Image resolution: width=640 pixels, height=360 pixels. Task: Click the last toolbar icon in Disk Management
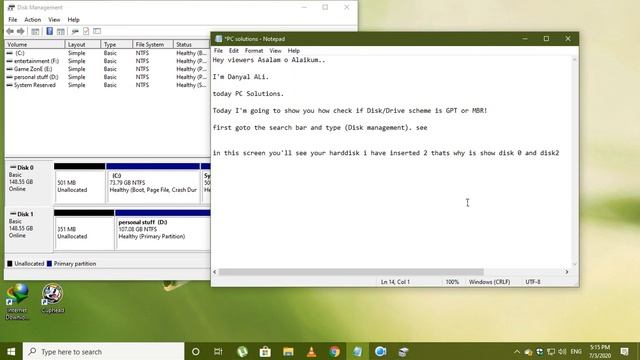coord(97,31)
